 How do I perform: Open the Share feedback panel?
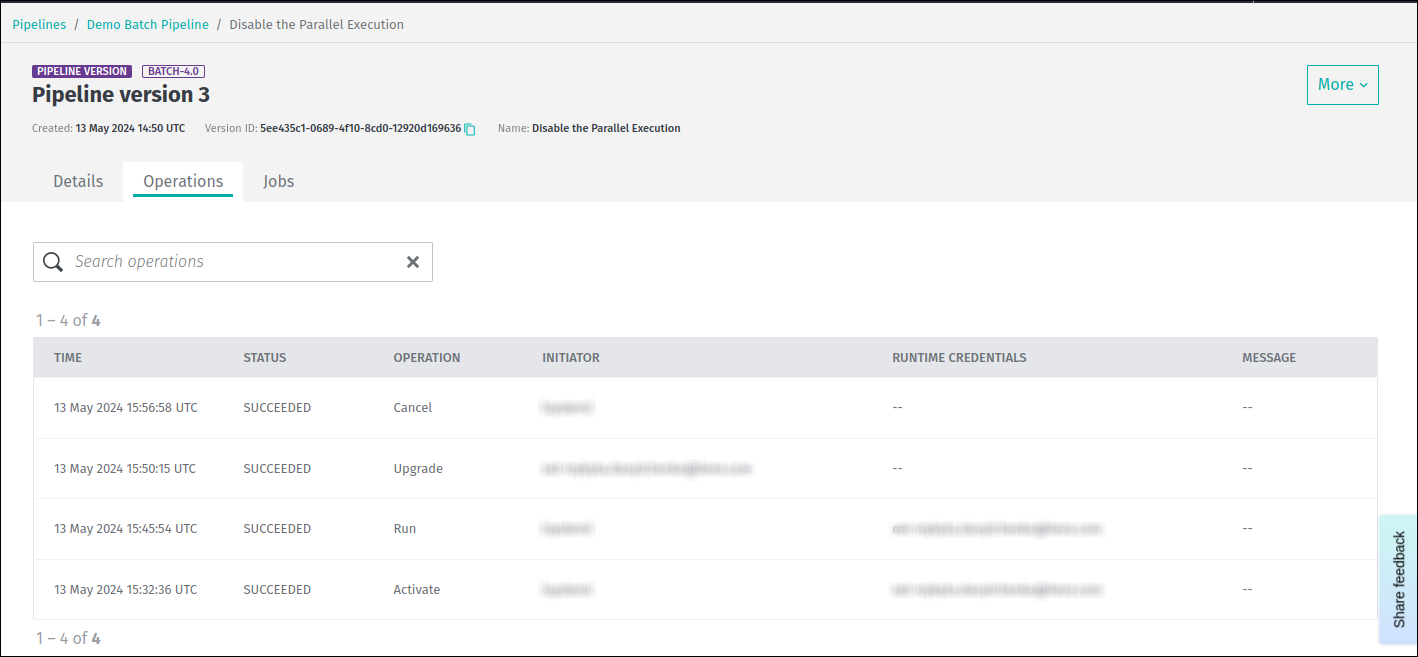(x=1399, y=580)
